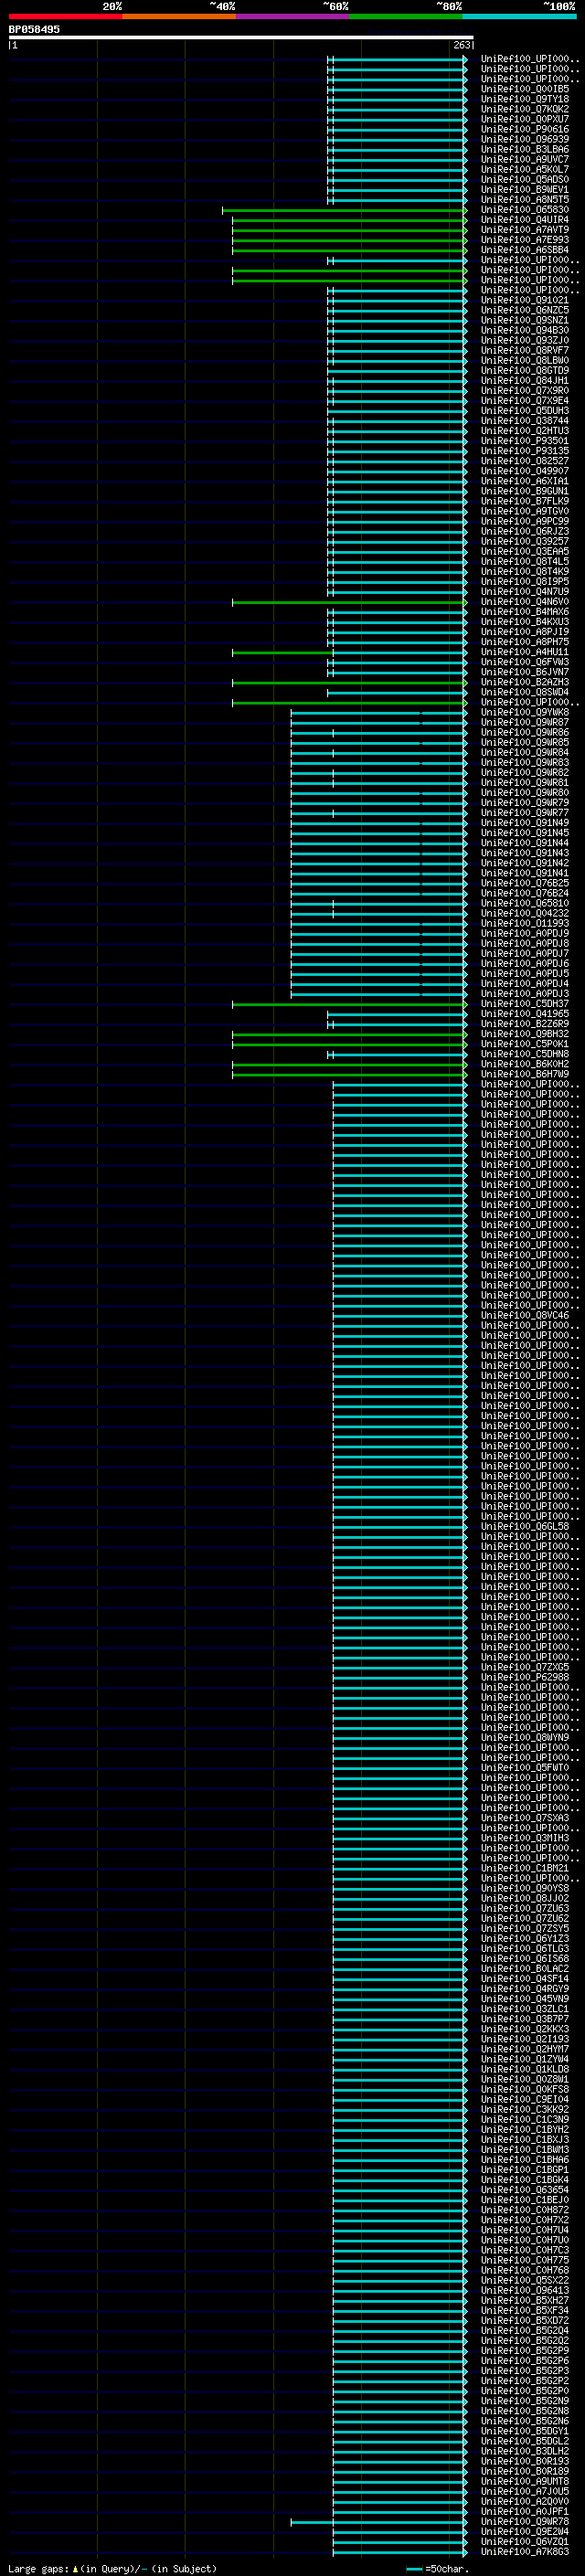Select the label UniRef100_B2Z6R9
Screen dimensions: 585x2576
coord(524,1024)
